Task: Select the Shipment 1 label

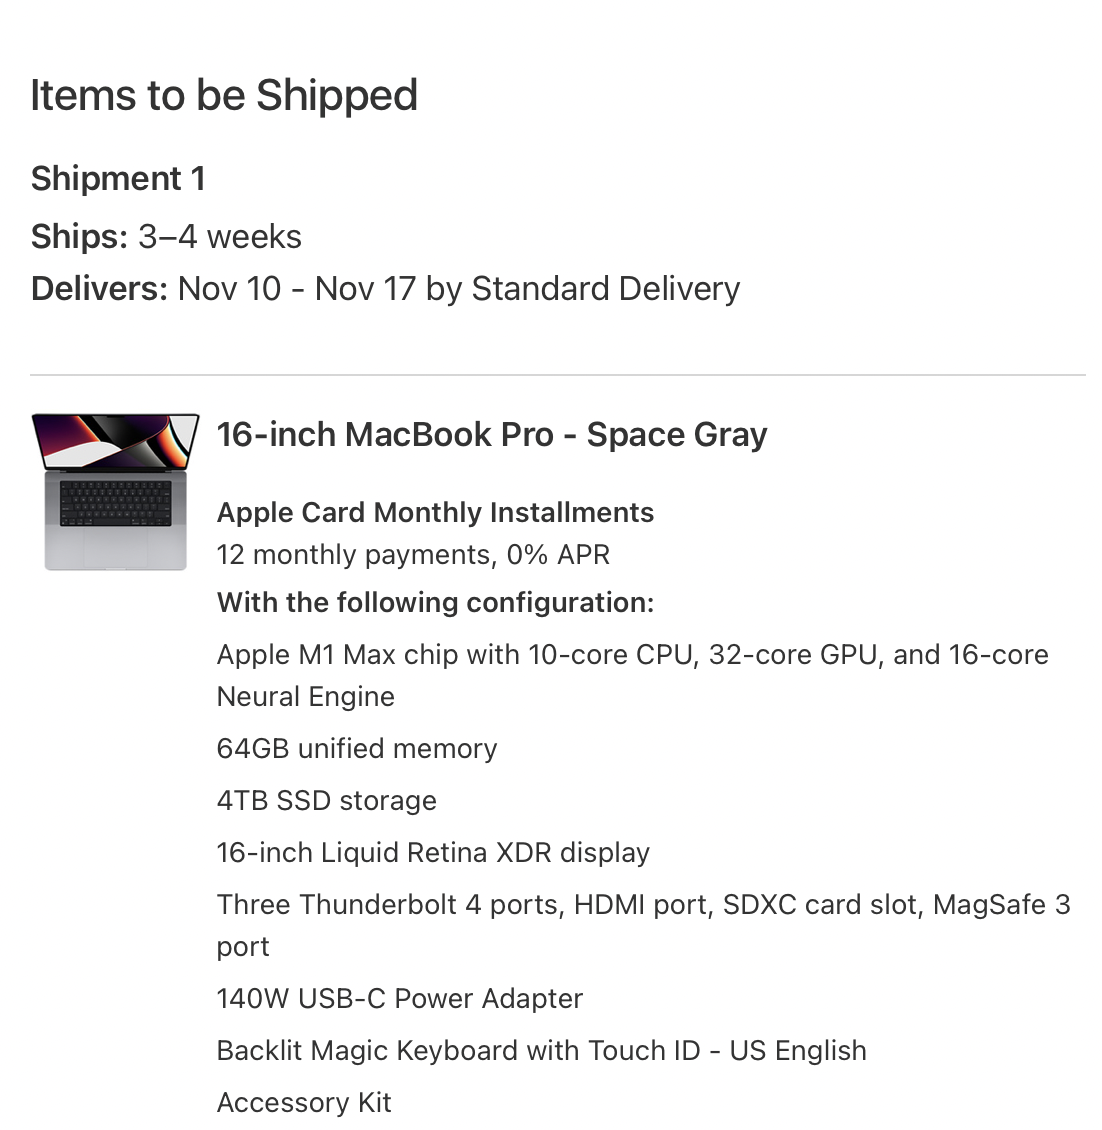Action: 118,179
